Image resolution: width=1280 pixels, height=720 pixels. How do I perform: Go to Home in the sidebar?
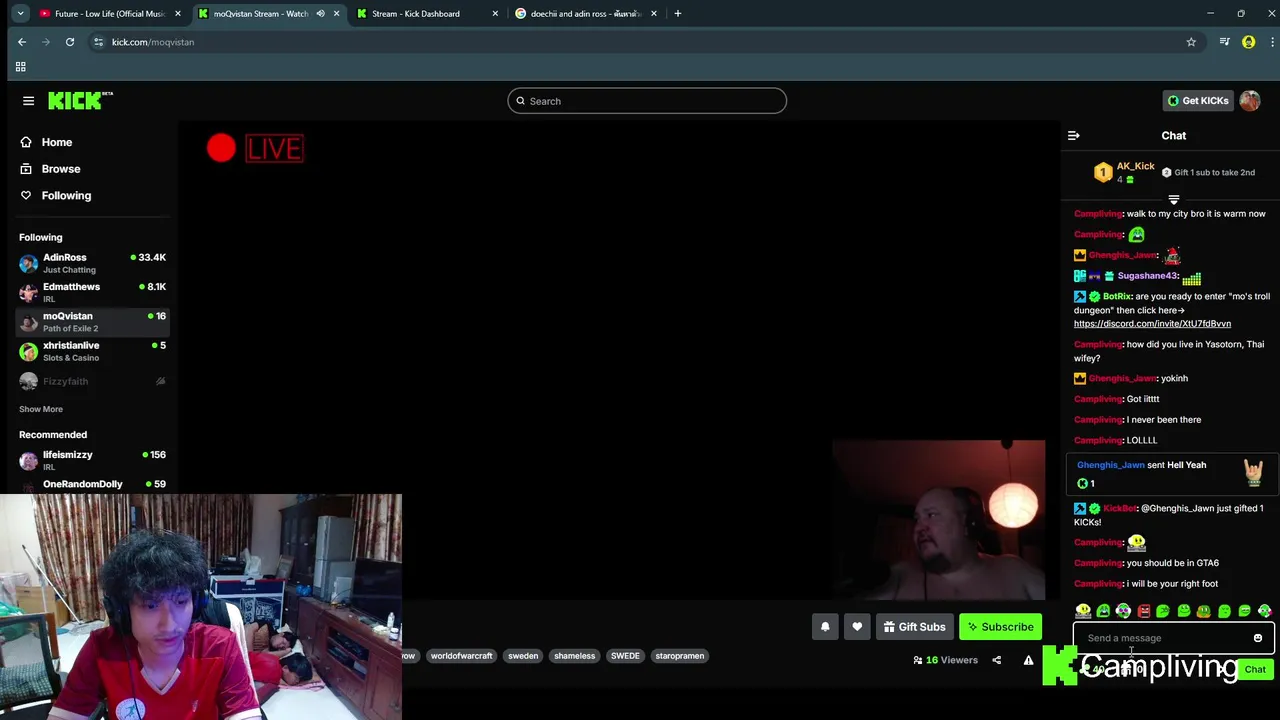coord(57,142)
